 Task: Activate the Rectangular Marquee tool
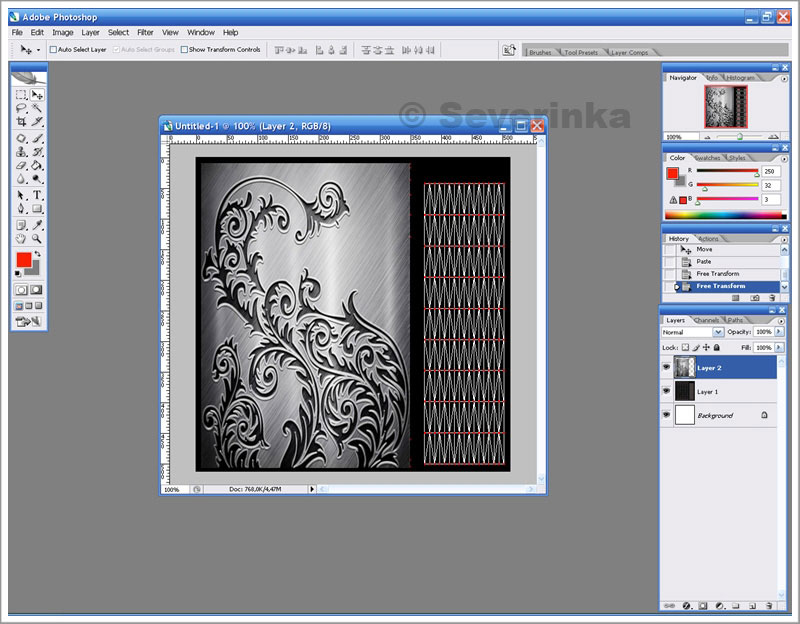click(21, 94)
